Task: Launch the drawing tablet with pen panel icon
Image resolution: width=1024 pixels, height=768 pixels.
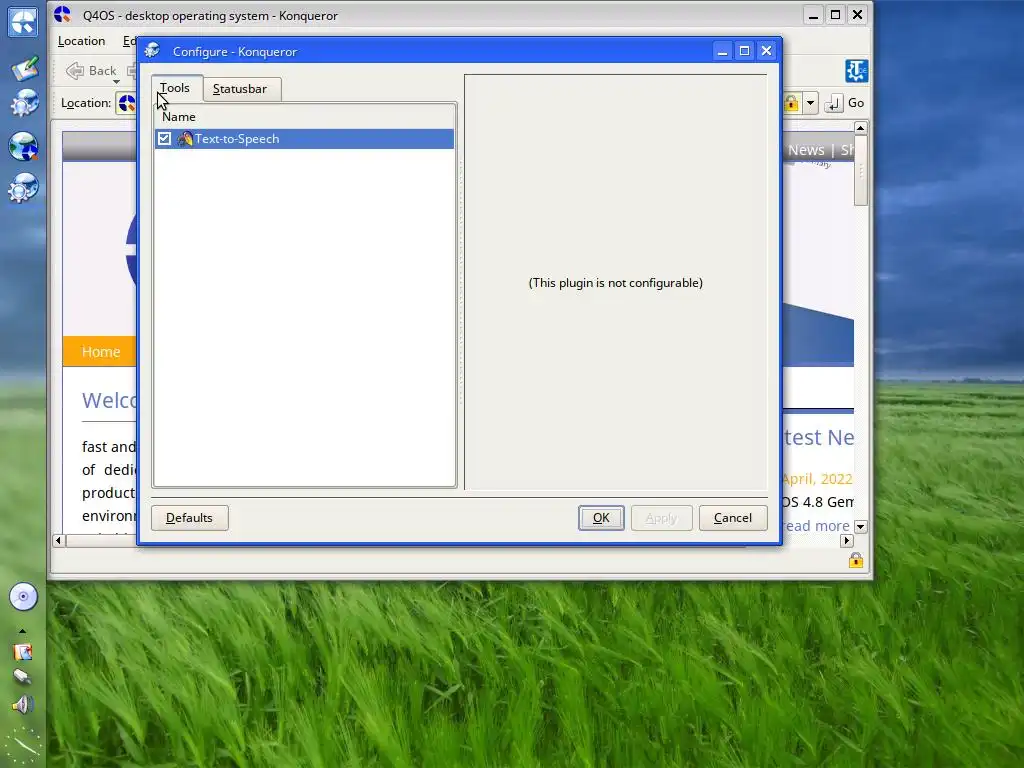Action: 24,68
